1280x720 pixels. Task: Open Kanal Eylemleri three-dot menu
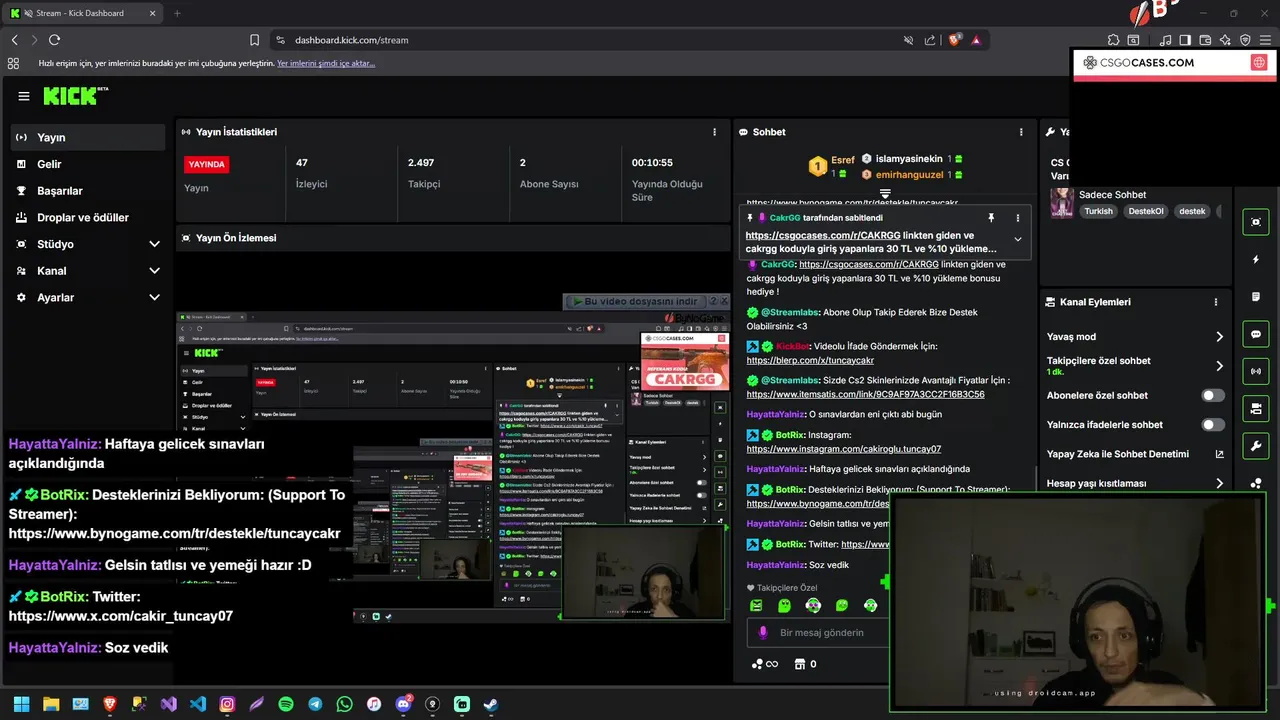tap(1216, 302)
